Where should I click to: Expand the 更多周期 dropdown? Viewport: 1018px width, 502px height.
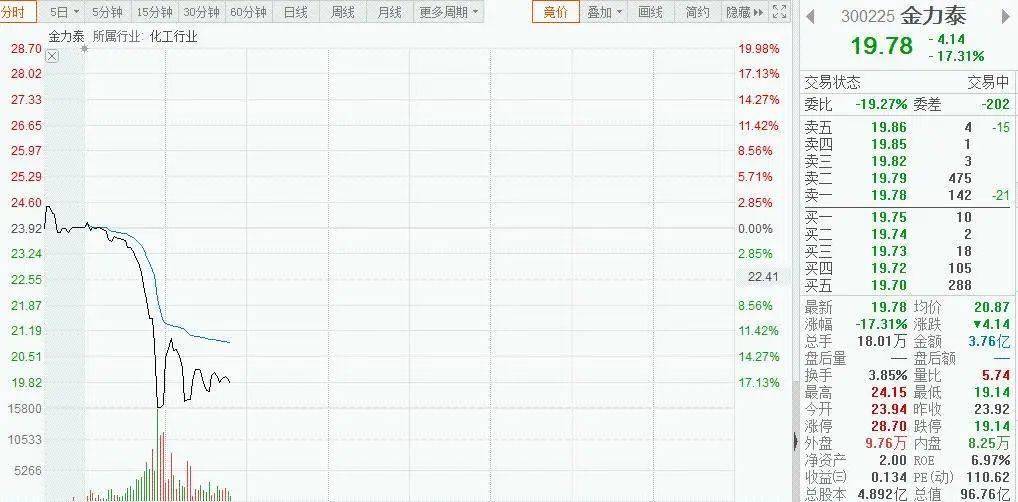coord(449,12)
